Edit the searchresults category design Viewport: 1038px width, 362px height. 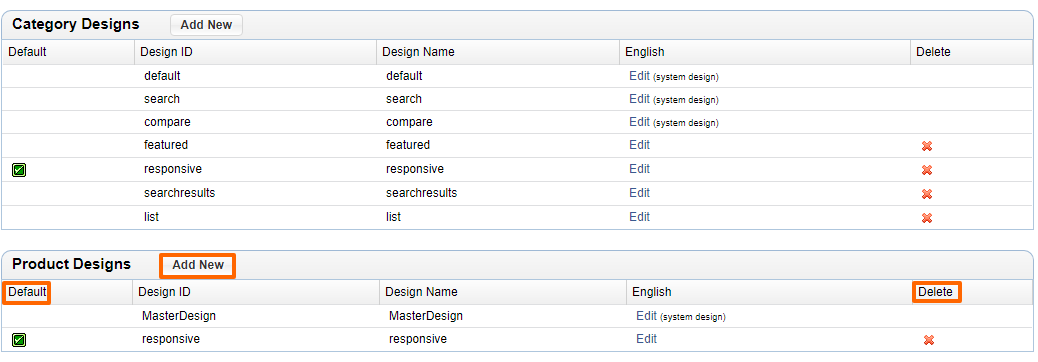click(x=639, y=193)
